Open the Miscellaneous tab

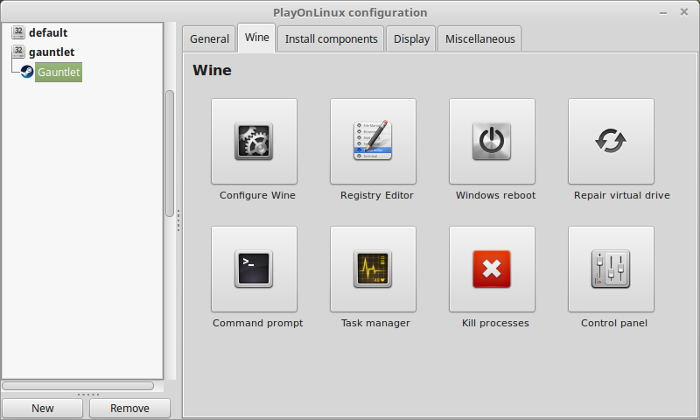[480, 39]
